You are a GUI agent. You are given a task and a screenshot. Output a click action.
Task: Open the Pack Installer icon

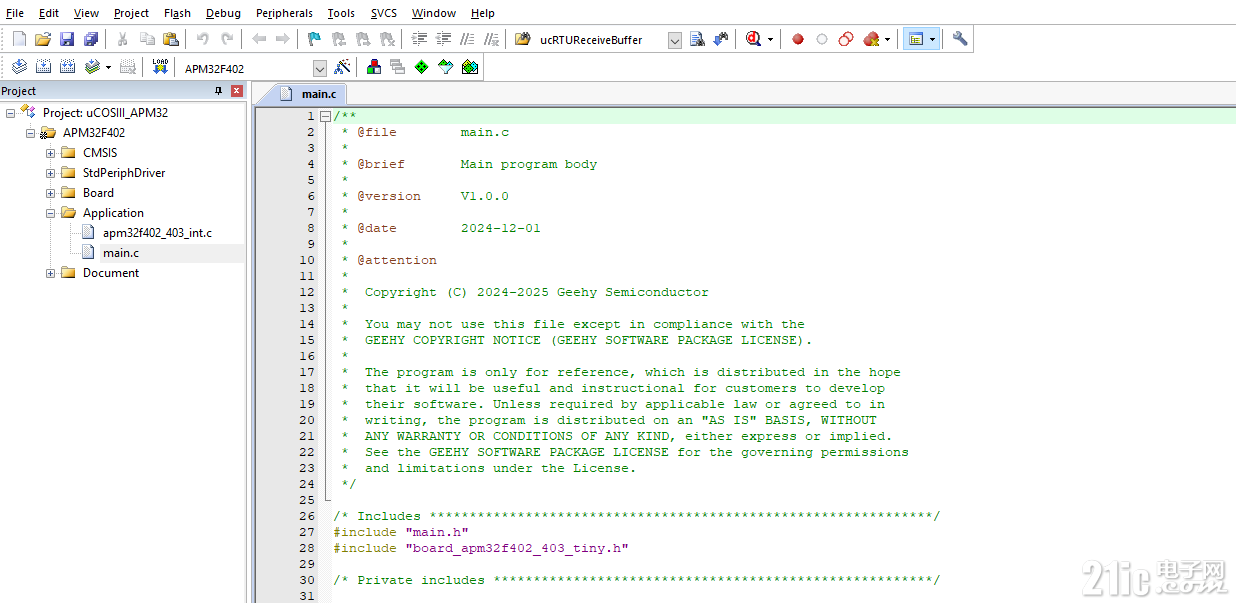point(470,67)
